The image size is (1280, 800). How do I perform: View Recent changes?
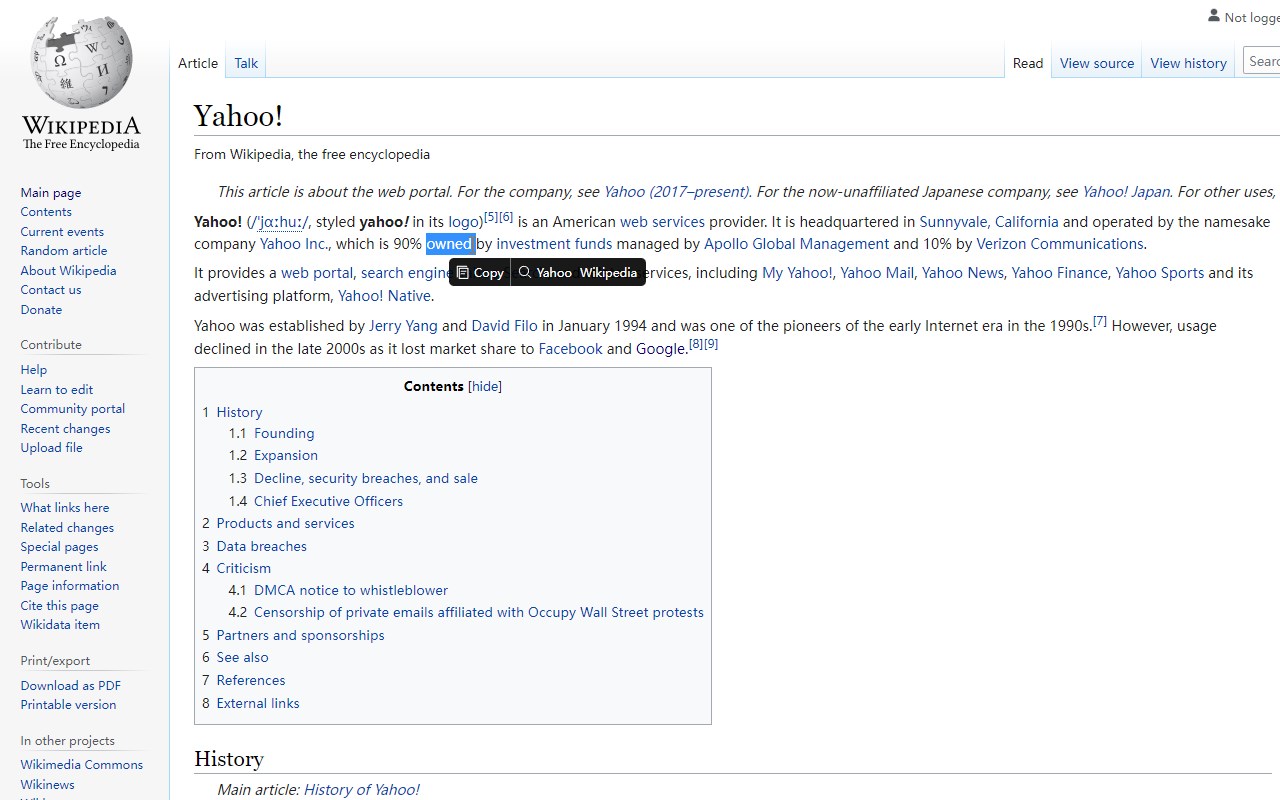(65, 429)
